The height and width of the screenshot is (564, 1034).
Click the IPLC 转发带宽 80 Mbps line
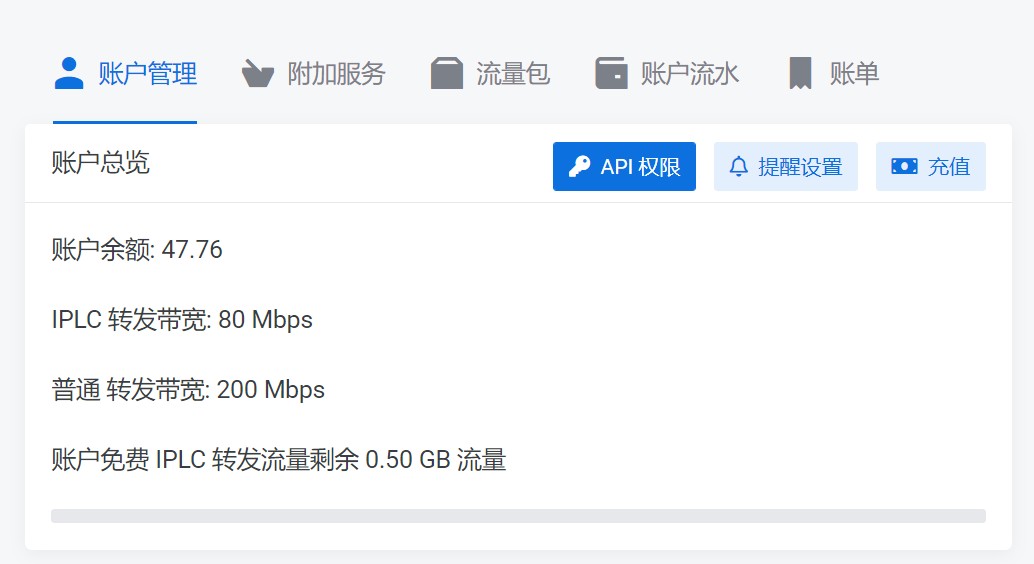[182, 320]
